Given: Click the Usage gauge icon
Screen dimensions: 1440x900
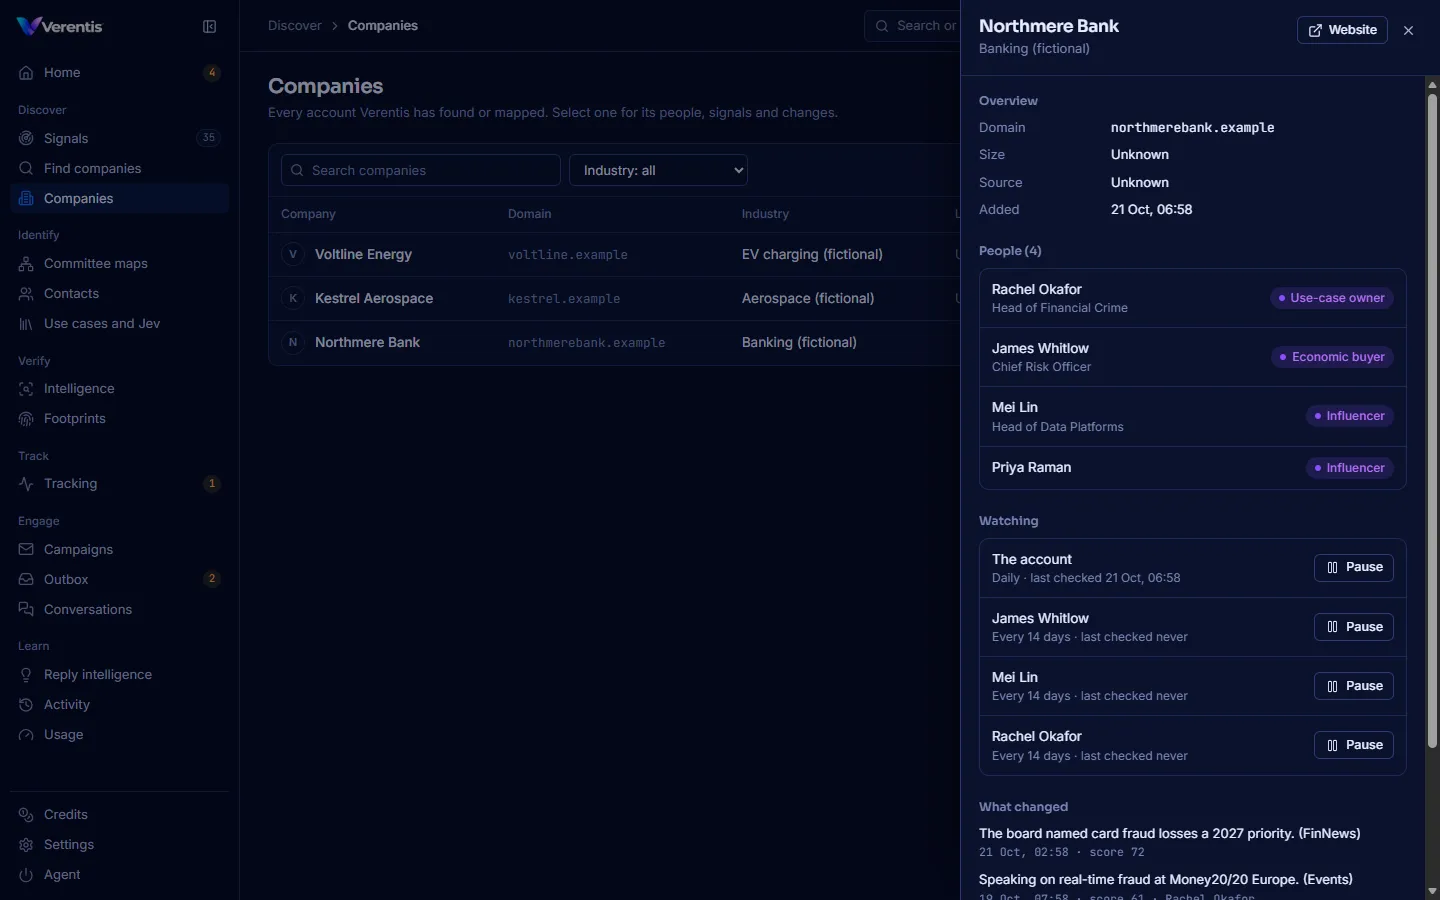Looking at the screenshot, I should [x=26, y=735].
